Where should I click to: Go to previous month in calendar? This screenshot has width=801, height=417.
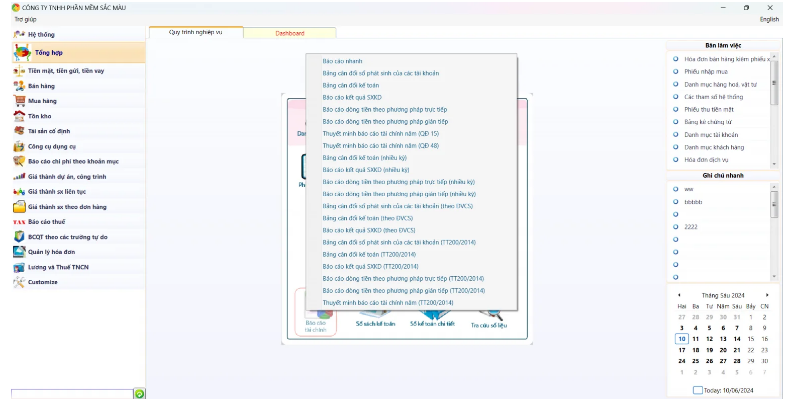click(x=679, y=295)
